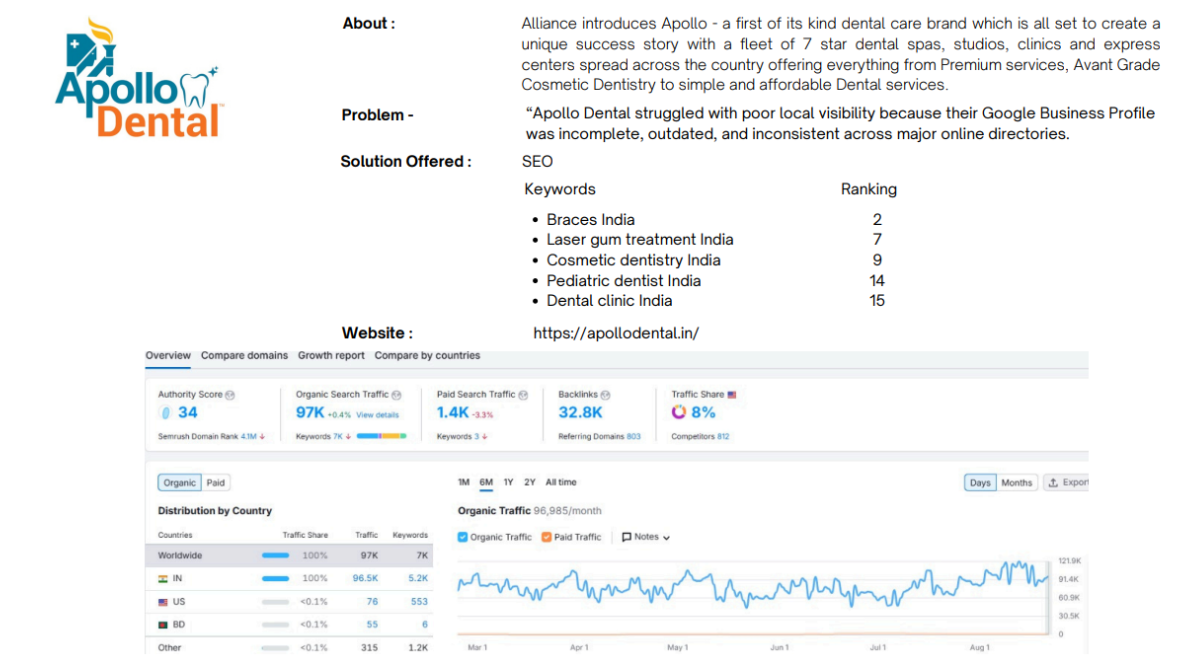Click the IN keywords value 5.2K
The image size is (1193, 672).
(418, 578)
